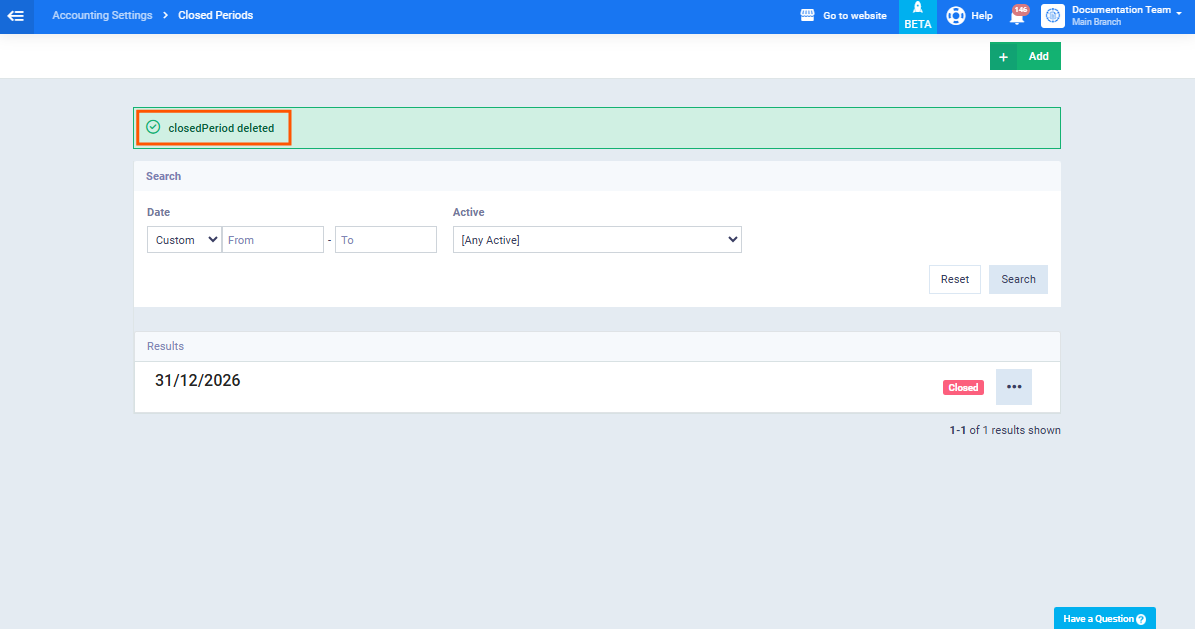
Task: Click the company logo avatar
Action: (x=1052, y=16)
